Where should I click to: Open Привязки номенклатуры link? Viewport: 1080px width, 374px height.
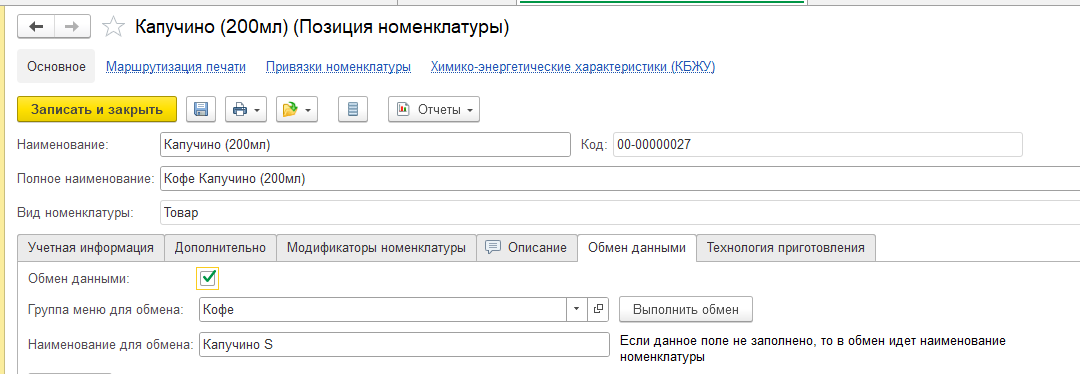coord(338,67)
